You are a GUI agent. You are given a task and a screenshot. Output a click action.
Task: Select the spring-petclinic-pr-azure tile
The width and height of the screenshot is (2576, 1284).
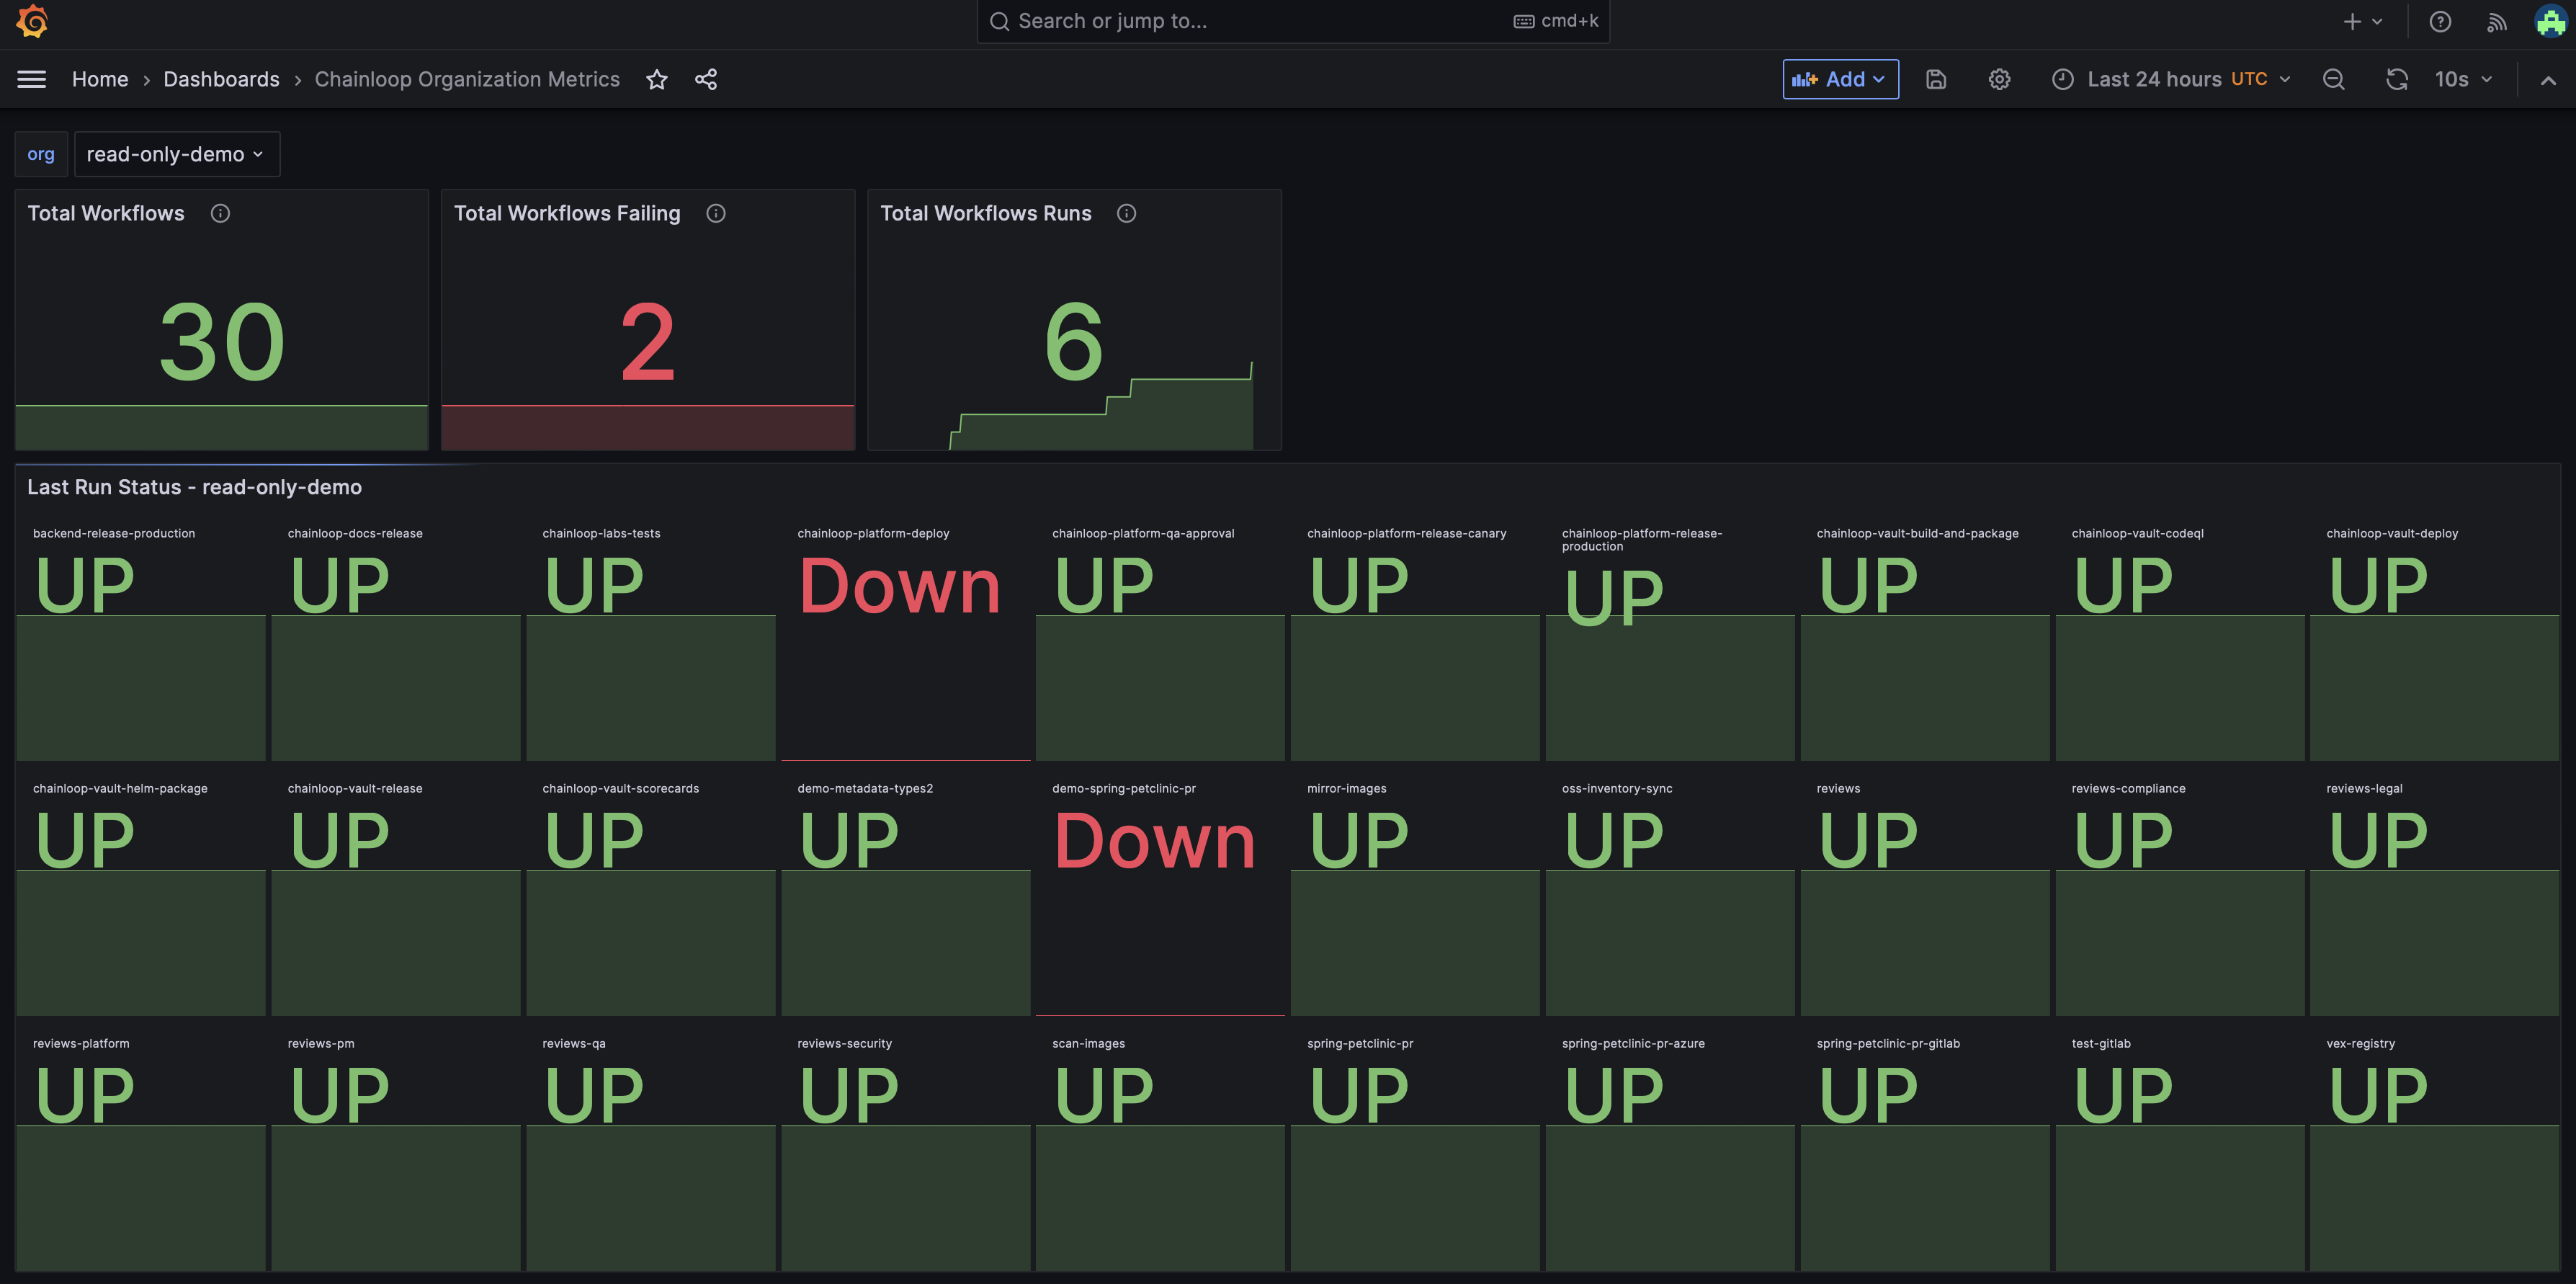coord(1670,1150)
